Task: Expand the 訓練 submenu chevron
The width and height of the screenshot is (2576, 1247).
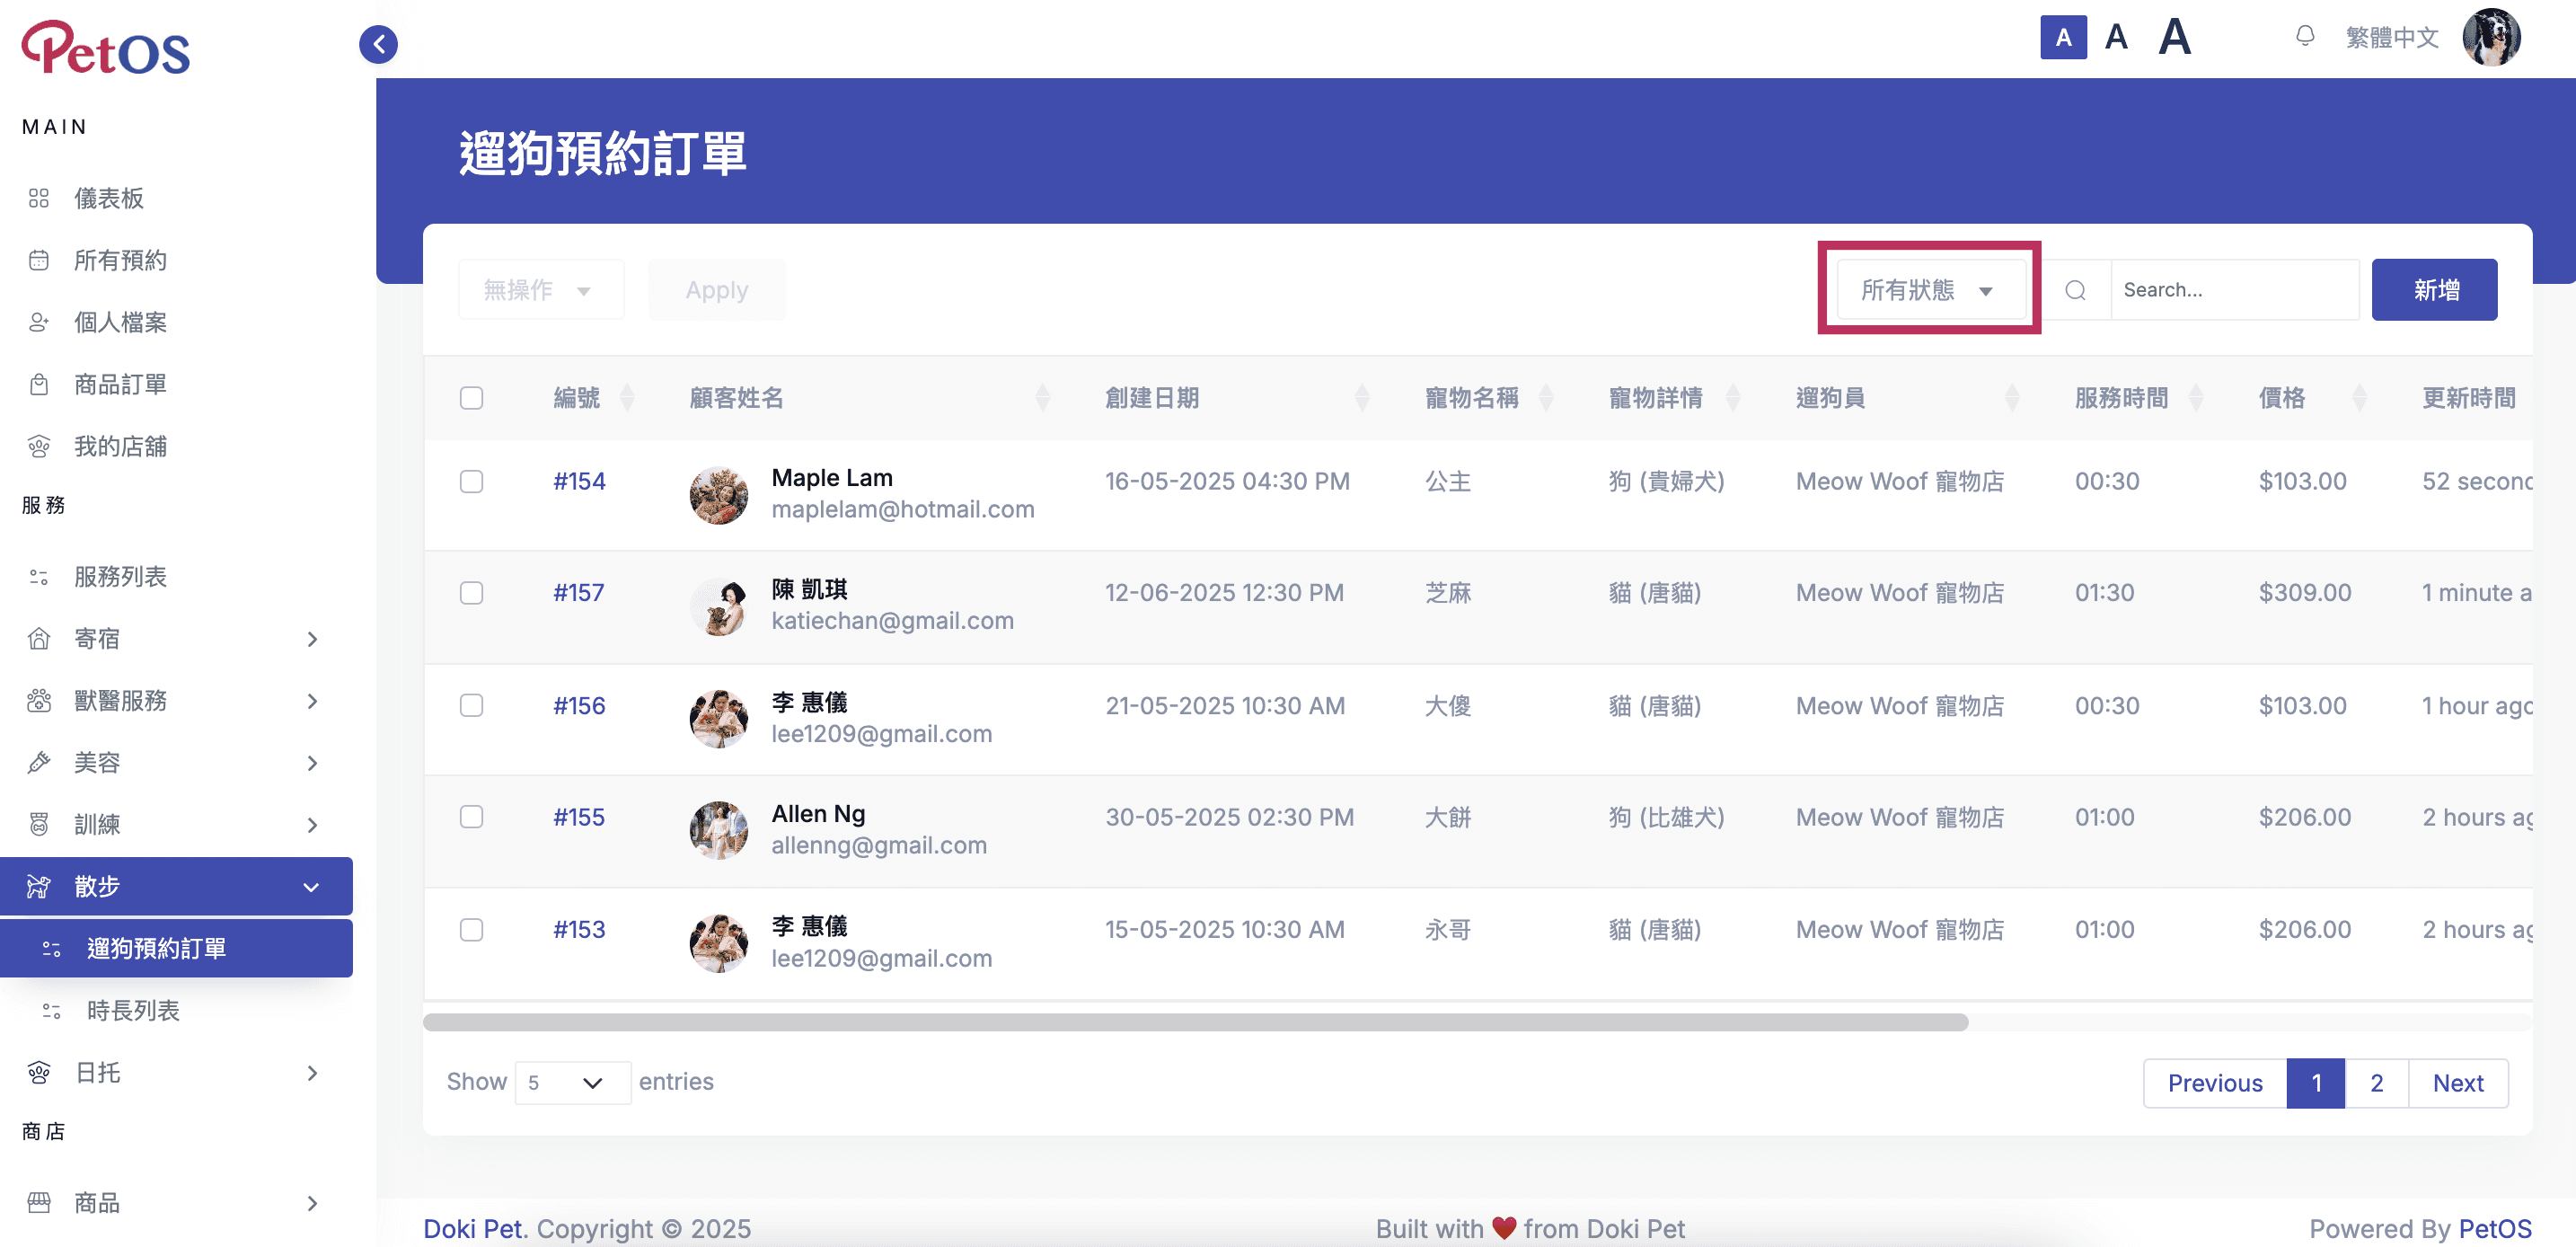Action: (x=313, y=824)
